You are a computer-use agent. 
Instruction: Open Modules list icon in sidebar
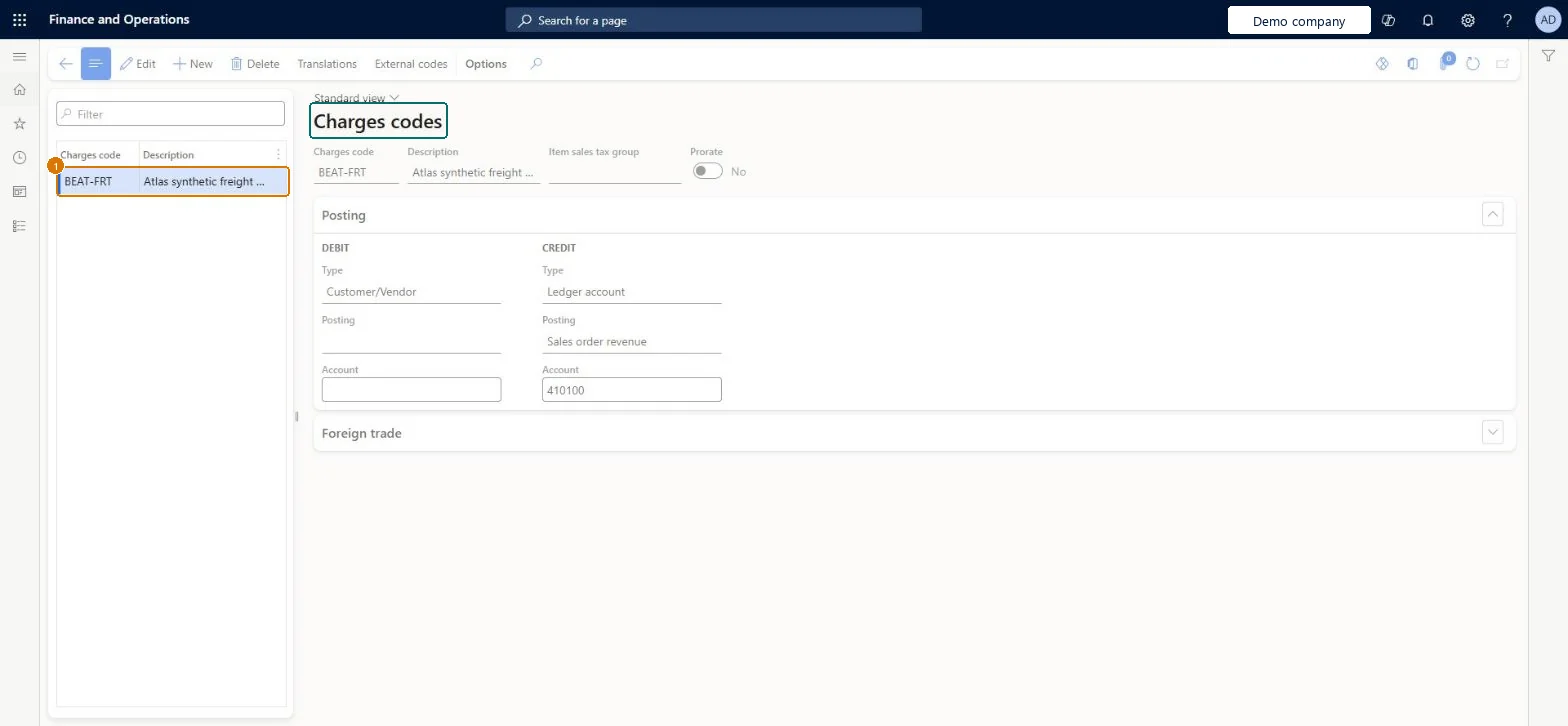19,226
